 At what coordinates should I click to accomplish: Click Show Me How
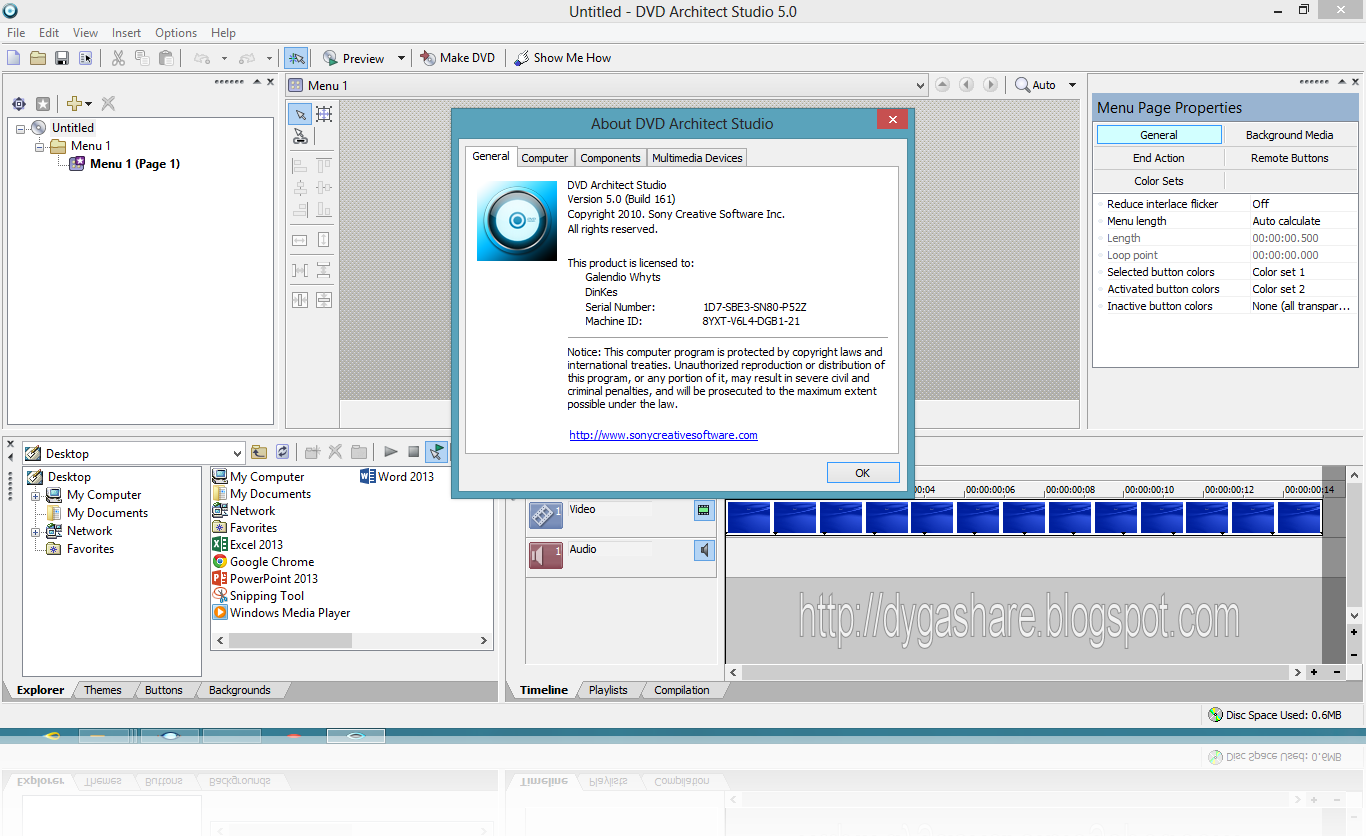coord(562,58)
